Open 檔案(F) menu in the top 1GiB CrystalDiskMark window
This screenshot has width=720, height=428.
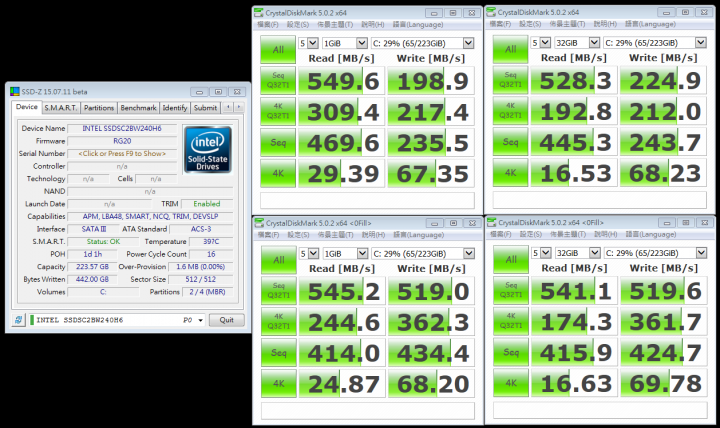coord(268,24)
